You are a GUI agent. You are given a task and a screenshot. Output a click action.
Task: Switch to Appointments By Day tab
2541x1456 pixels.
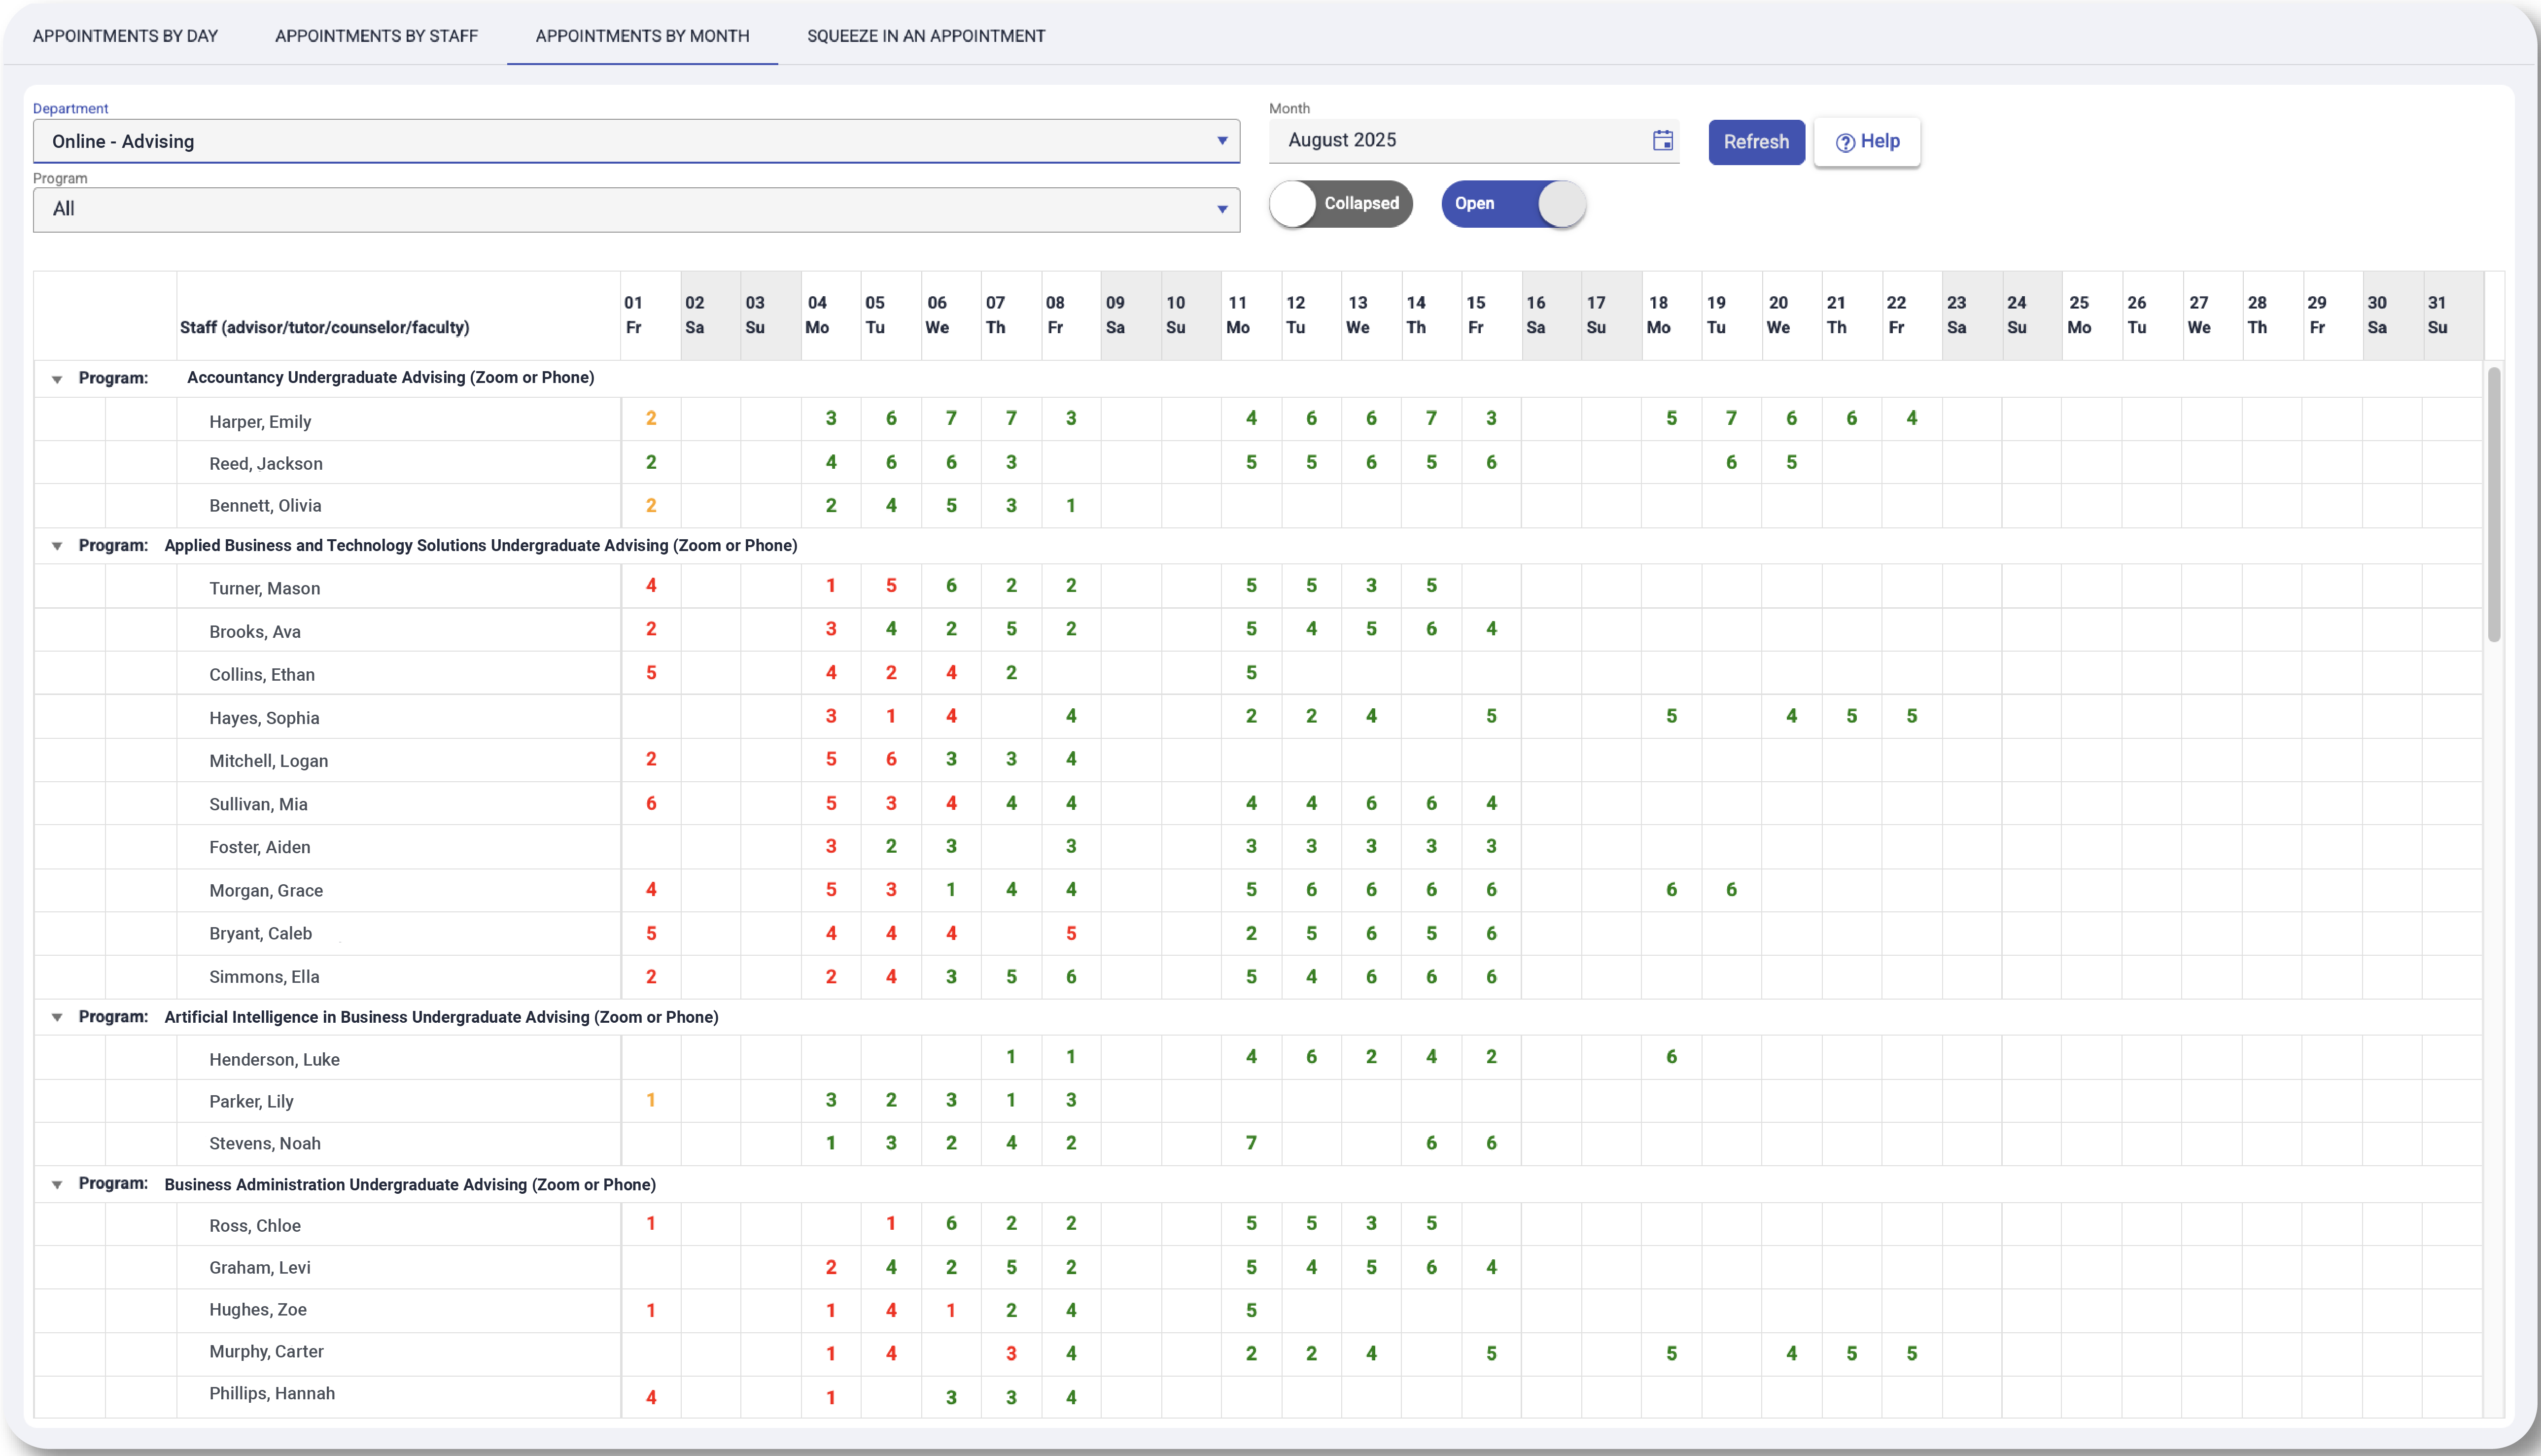point(125,36)
